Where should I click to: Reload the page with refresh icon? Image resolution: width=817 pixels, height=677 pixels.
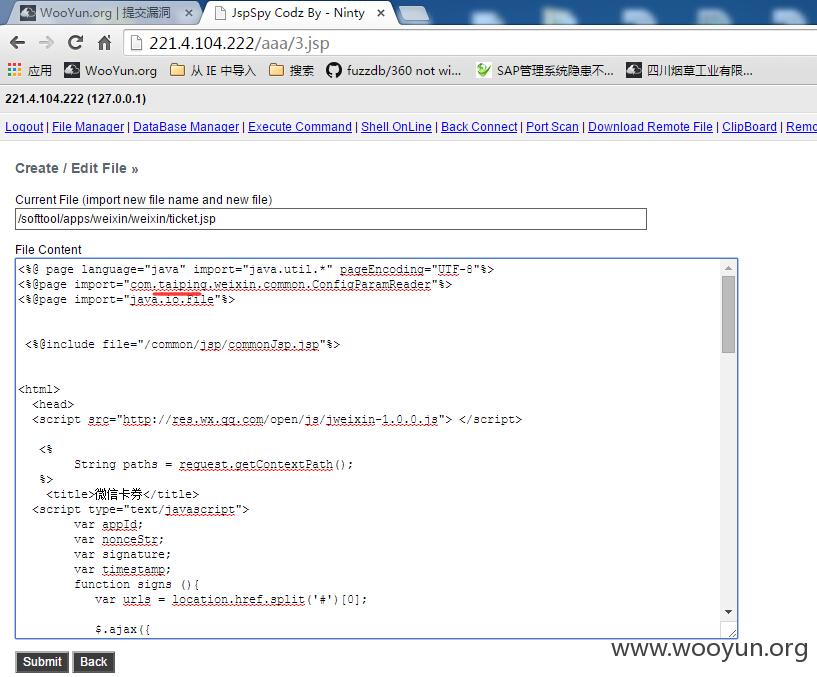(x=76, y=43)
